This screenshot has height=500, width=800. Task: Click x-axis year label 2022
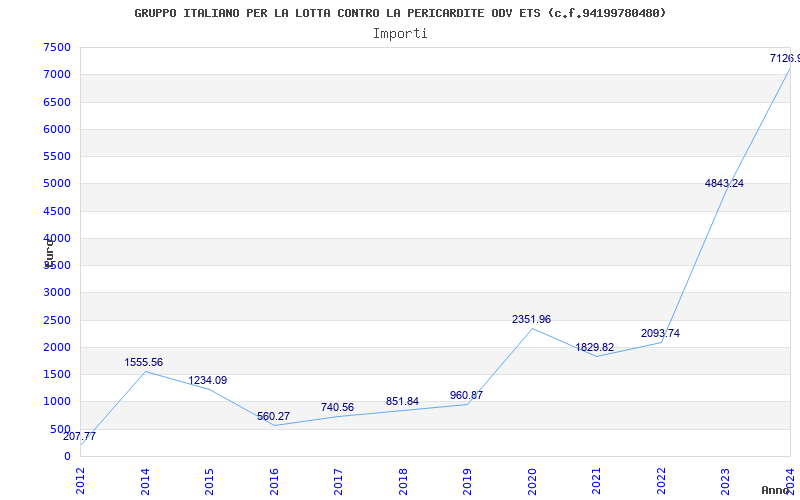click(661, 481)
